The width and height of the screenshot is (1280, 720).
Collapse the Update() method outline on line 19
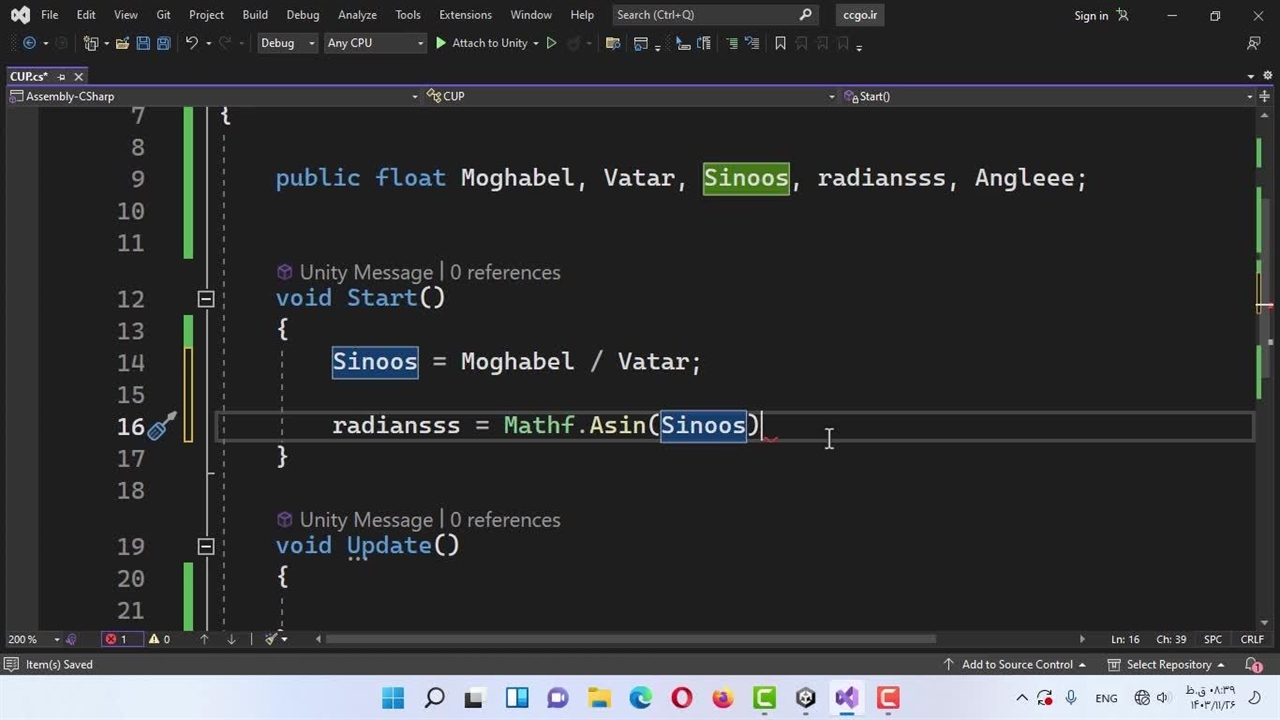(x=205, y=546)
